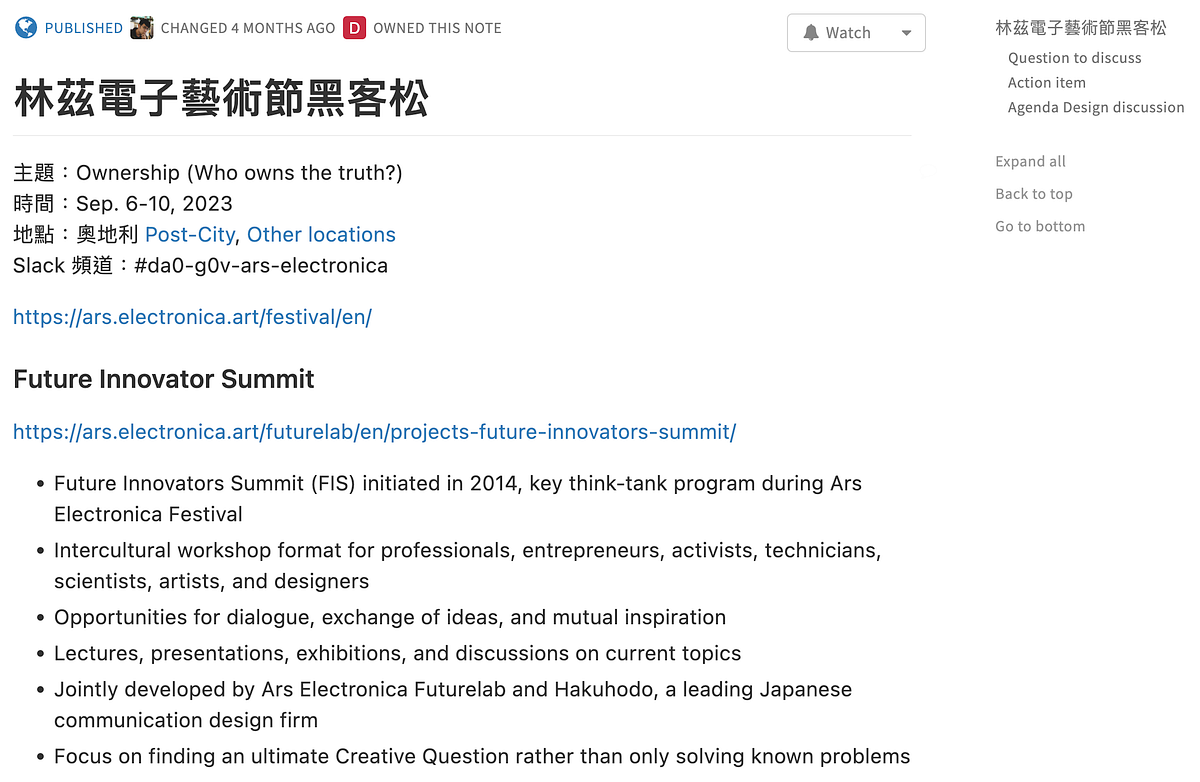Click the Watch button label

[848, 33]
